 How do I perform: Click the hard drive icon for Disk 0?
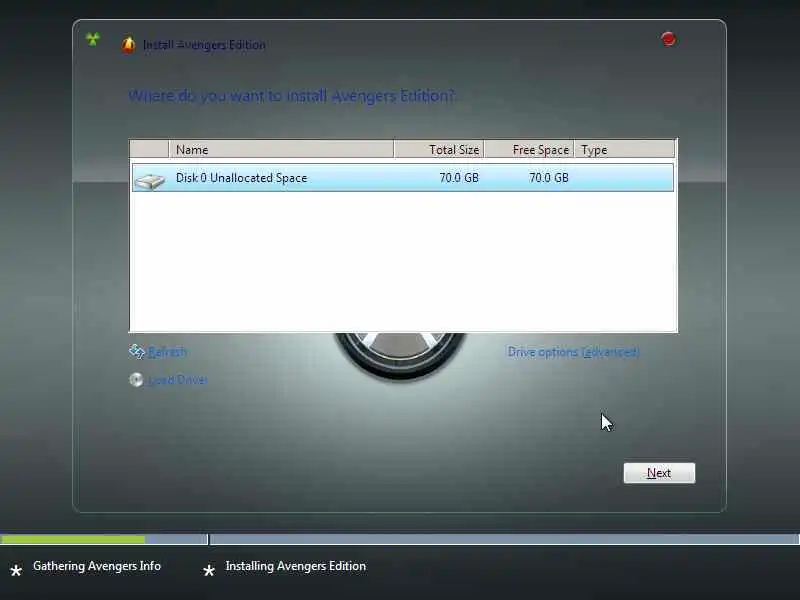[x=149, y=180]
